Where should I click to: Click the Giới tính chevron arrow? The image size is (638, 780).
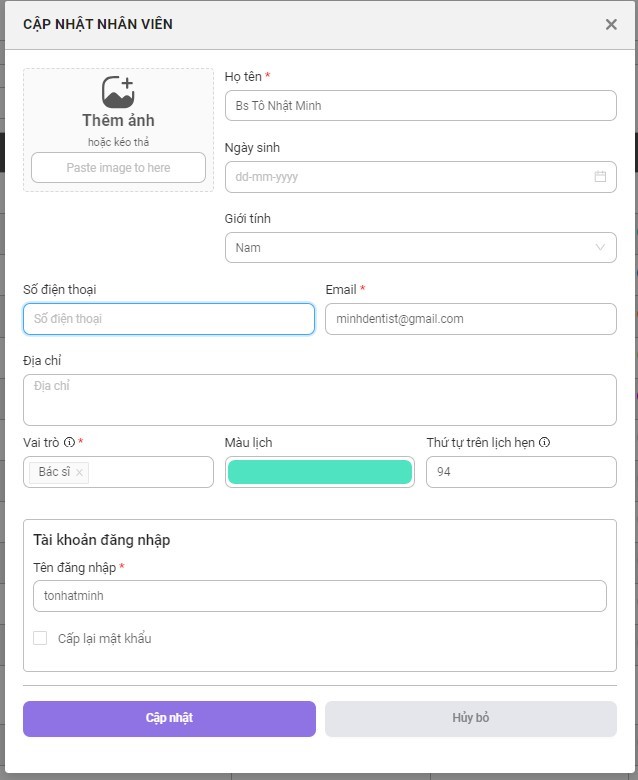(x=600, y=248)
